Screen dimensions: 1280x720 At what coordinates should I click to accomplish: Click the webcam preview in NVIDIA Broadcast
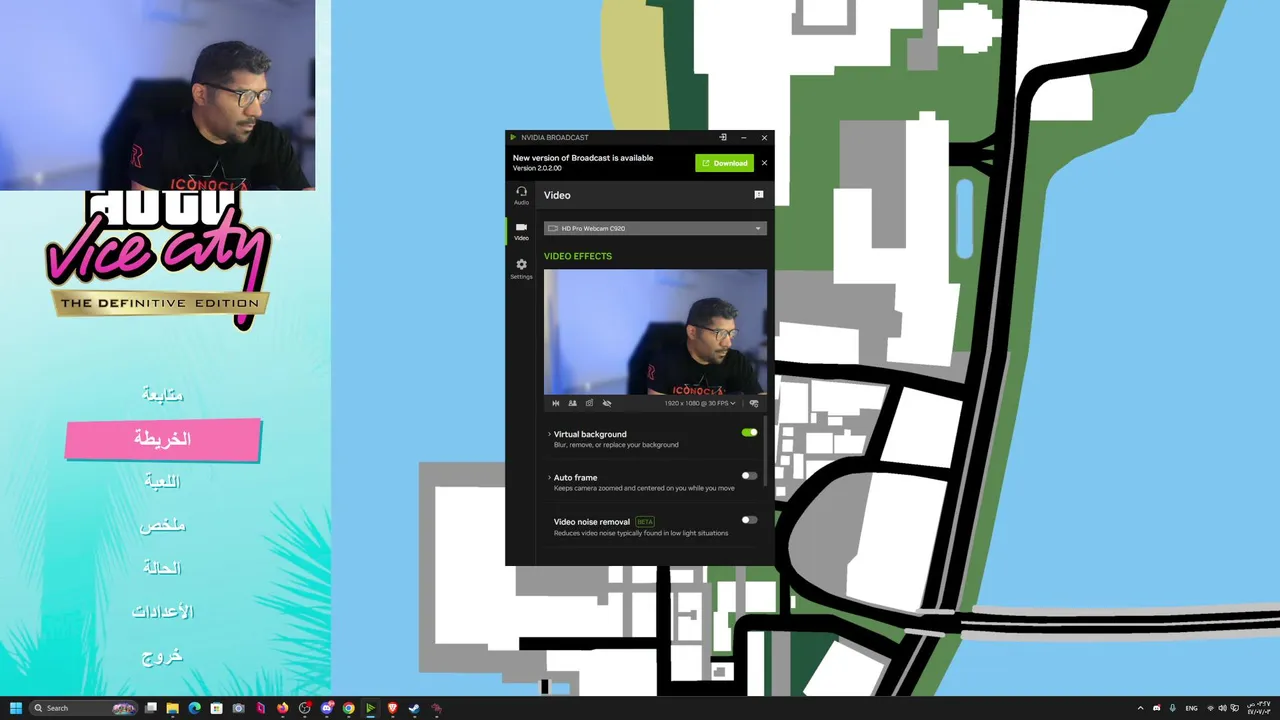[655, 332]
